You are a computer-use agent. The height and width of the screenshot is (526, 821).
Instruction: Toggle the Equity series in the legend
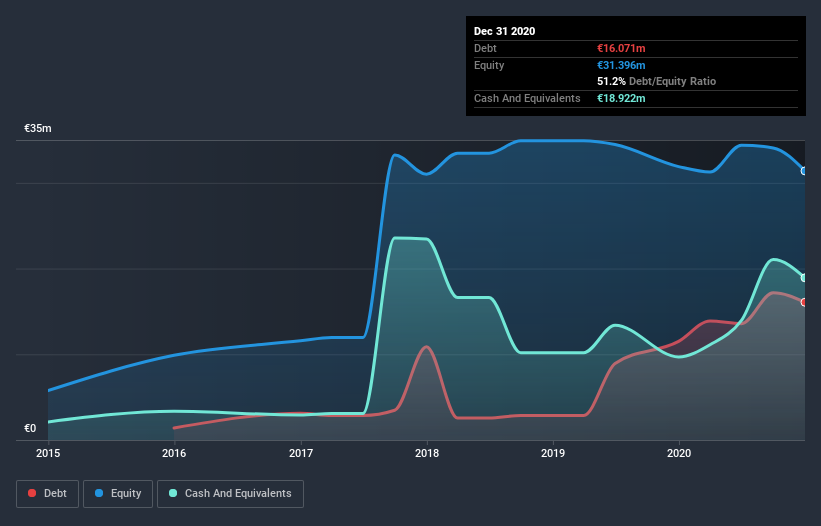pyautogui.click(x=118, y=494)
